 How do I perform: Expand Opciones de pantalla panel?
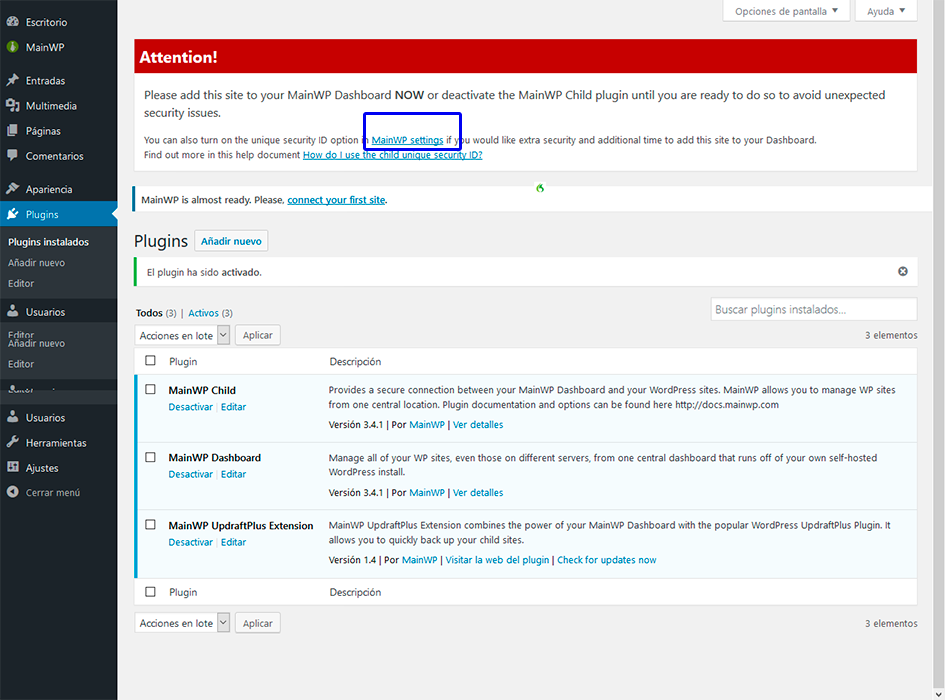point(786,11)
